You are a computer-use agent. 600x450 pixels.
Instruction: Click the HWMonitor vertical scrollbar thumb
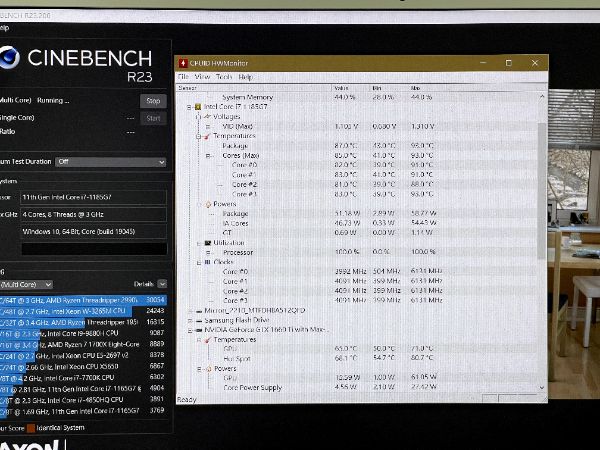[x=542, y=191]
